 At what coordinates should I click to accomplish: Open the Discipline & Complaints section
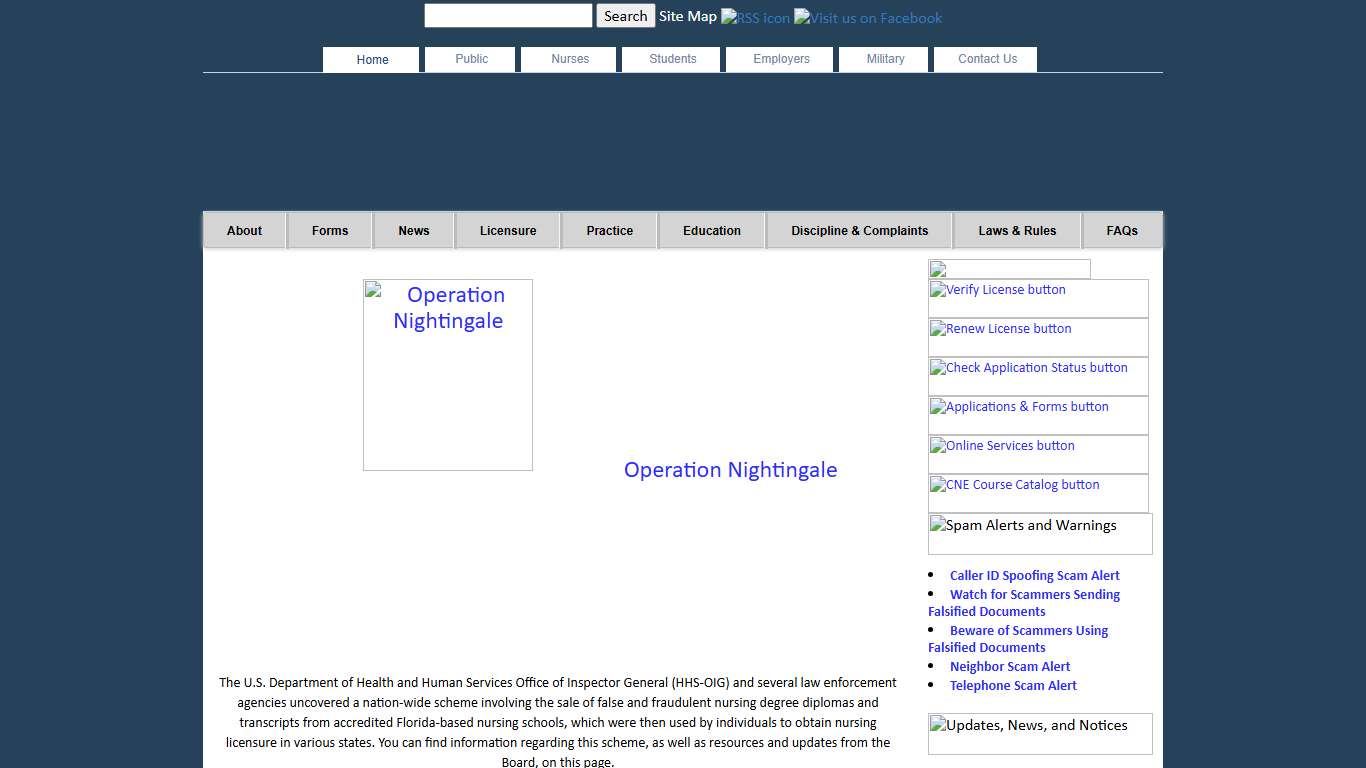(x=858, y=230)
